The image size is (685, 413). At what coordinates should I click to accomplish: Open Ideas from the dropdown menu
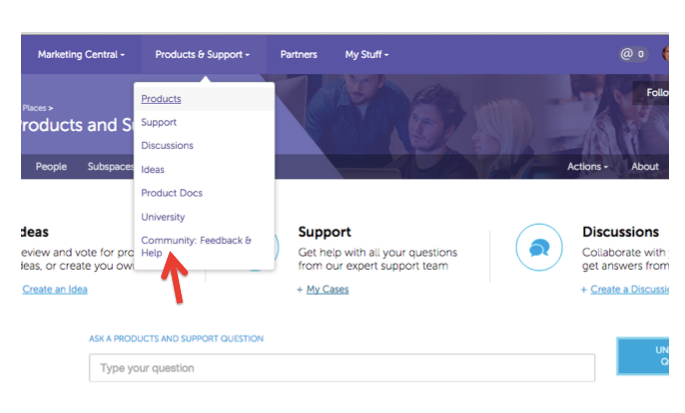pos(152,170)
